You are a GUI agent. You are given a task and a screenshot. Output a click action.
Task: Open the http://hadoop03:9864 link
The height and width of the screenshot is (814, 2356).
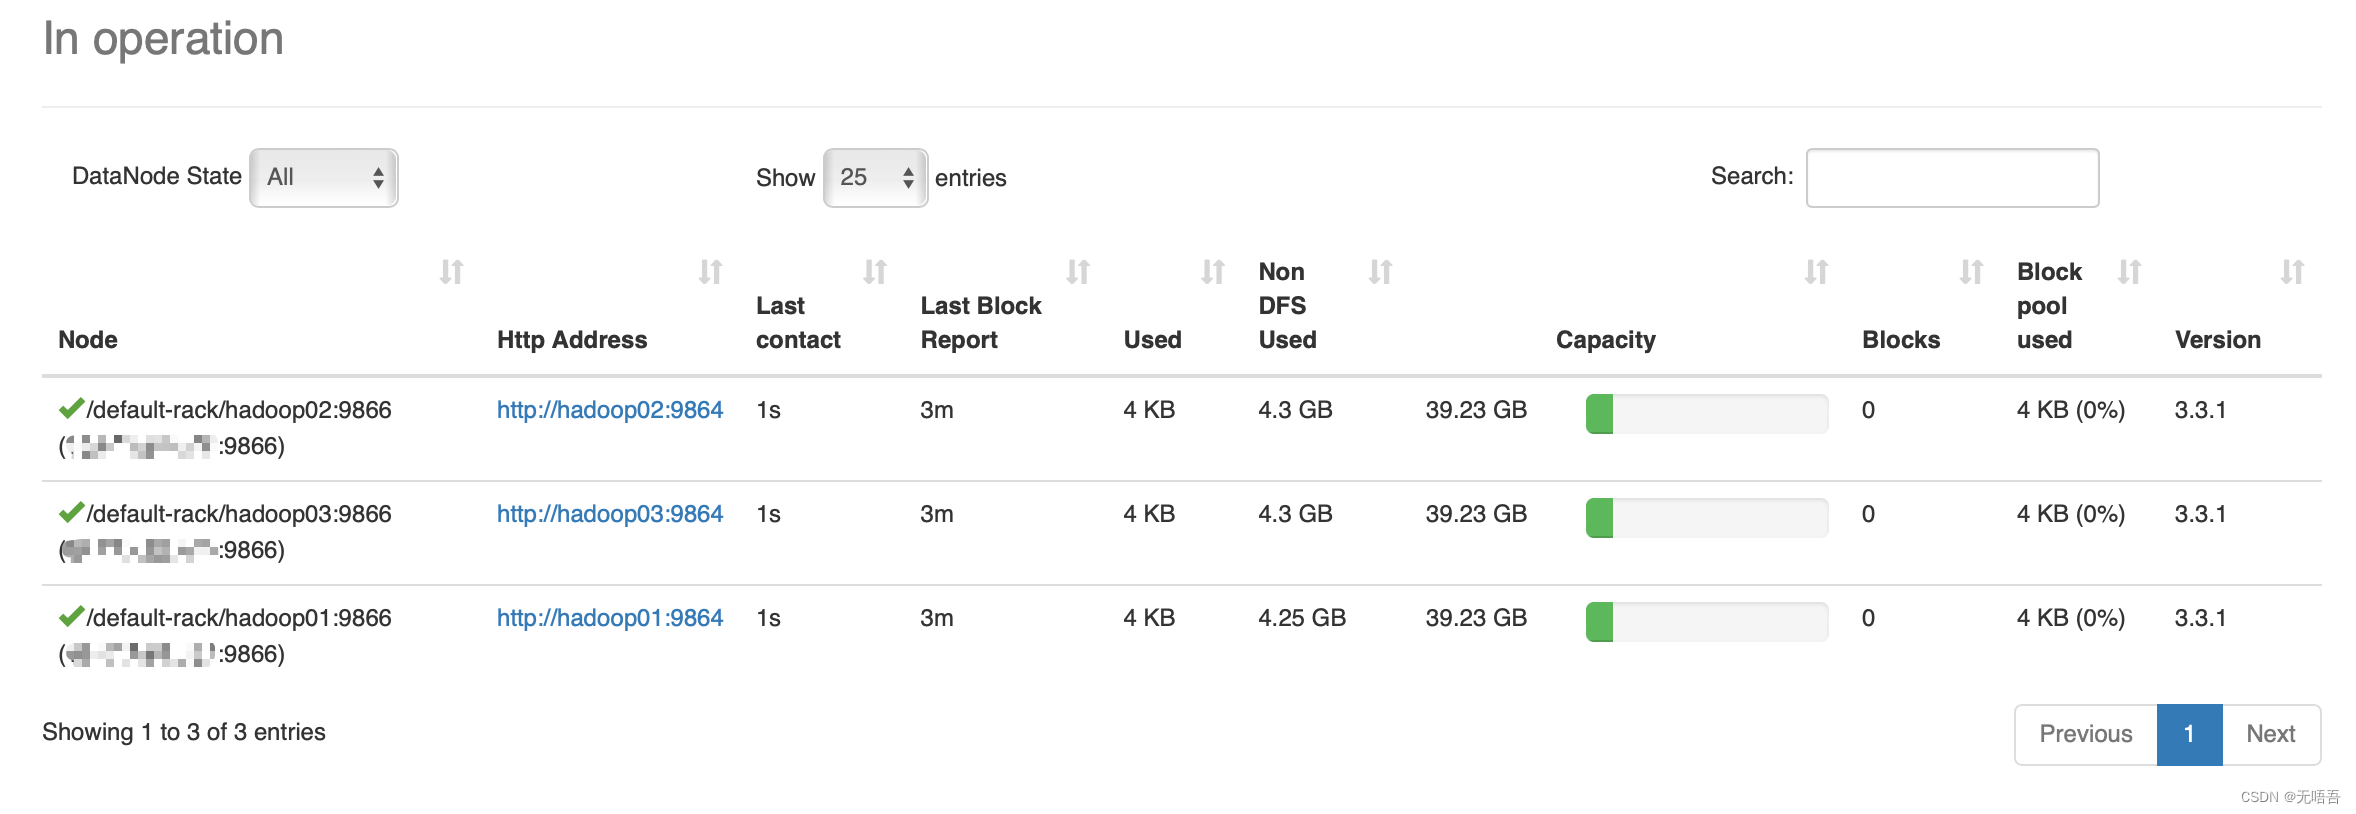609,514
